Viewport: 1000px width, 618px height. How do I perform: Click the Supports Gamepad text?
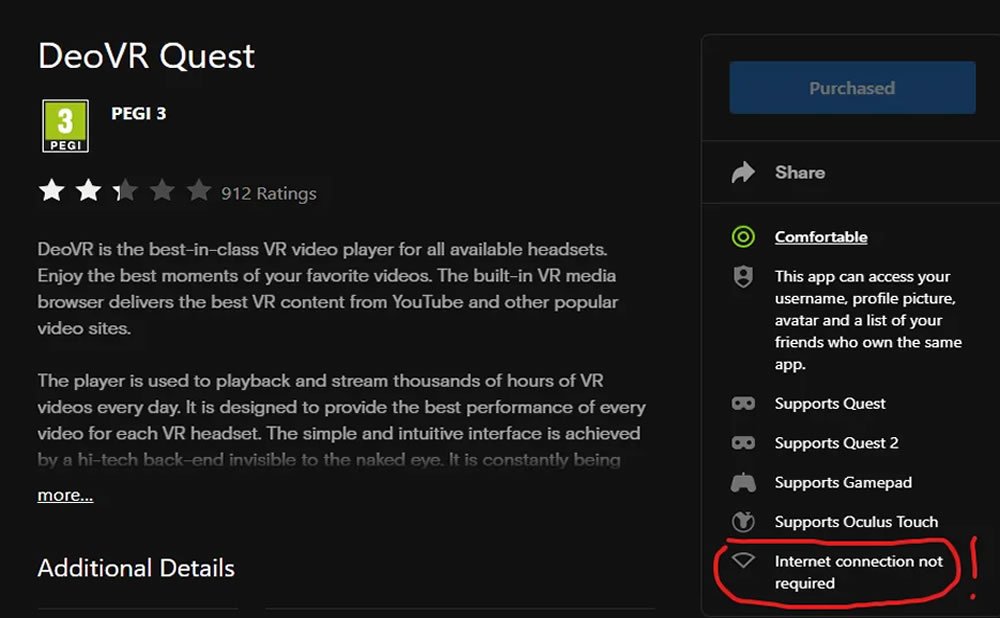tap(843, 483)
